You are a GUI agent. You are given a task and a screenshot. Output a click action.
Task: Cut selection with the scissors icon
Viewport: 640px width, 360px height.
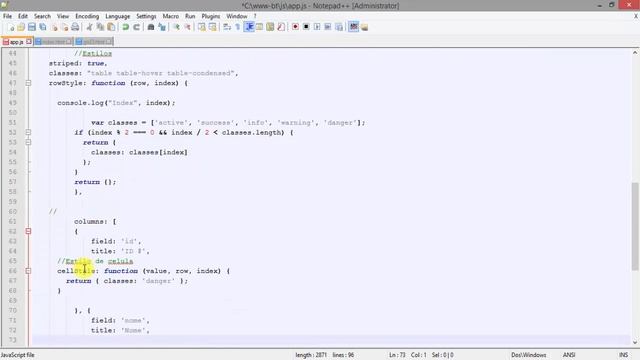pos(89,27)
